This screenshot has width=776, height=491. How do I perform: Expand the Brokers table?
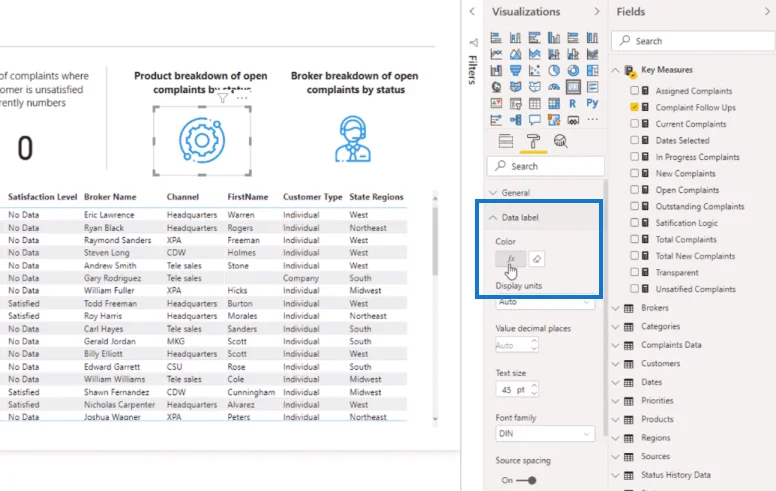click(616, 308)
